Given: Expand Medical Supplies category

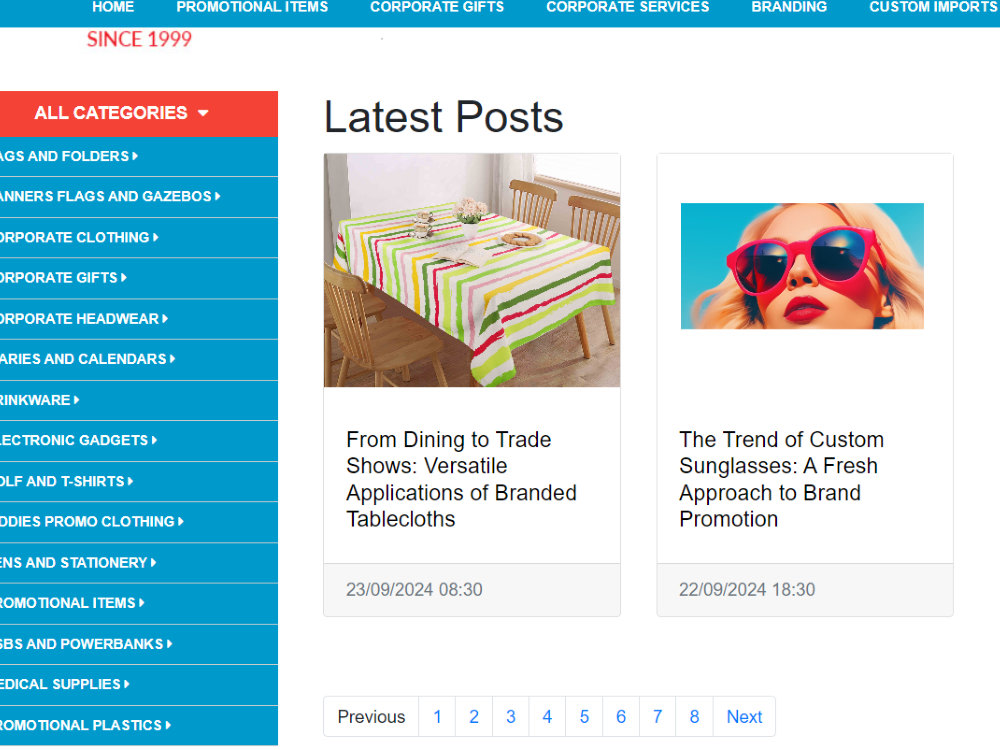Looking at the screenshot, I should 139,684.
